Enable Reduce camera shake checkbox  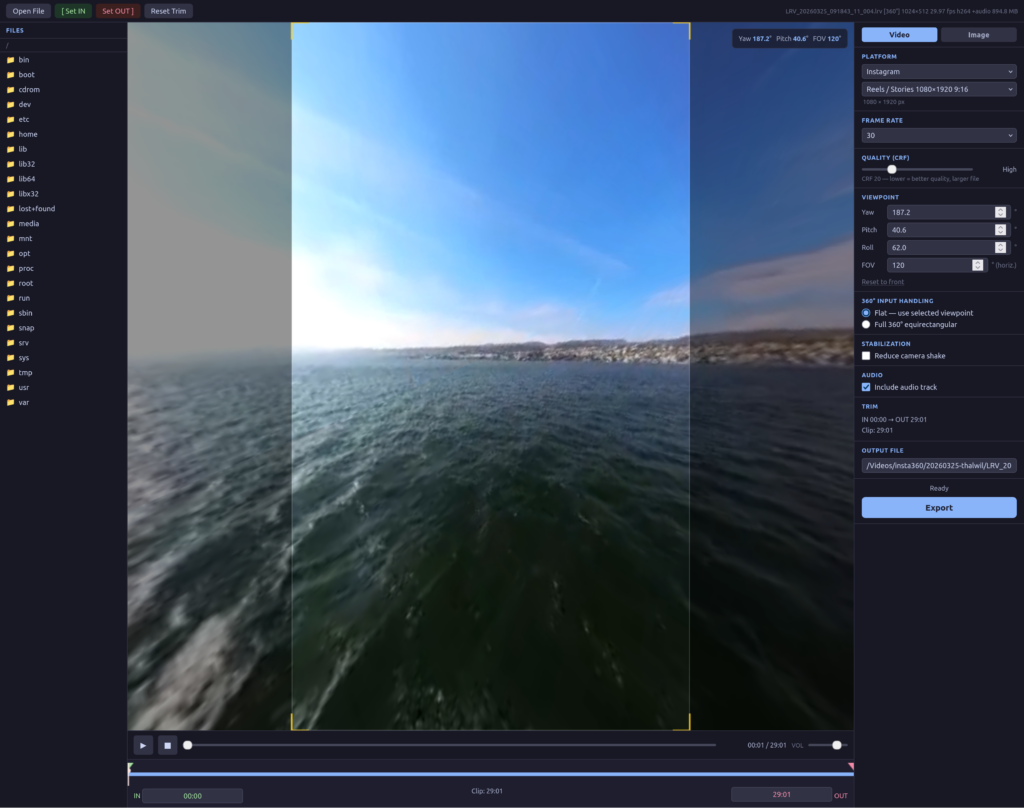(x=866, y=356)
